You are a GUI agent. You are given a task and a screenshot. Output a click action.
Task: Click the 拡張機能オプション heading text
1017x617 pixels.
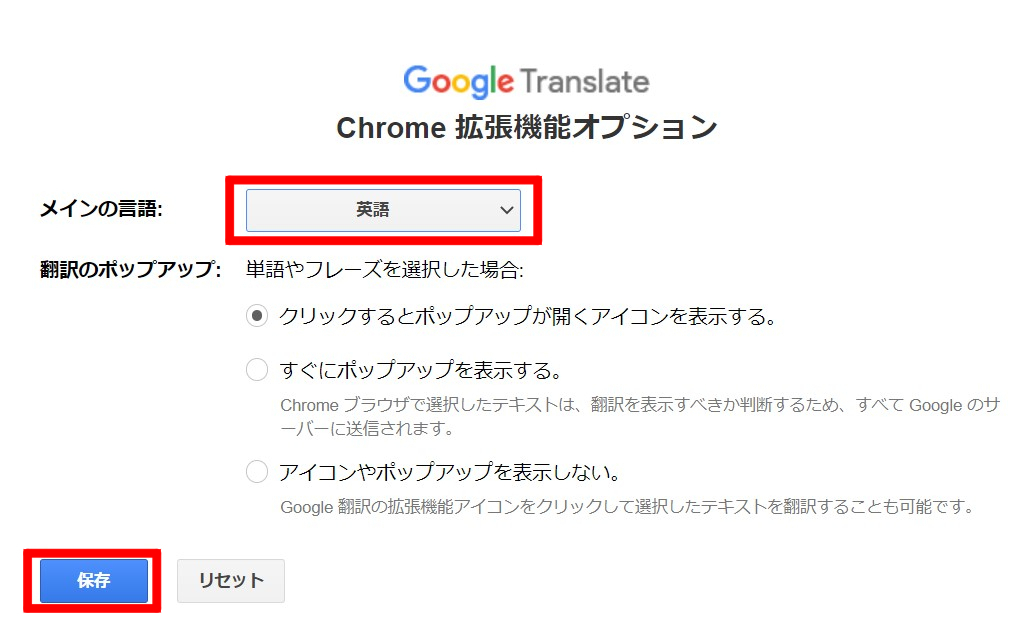pos(586,127)
